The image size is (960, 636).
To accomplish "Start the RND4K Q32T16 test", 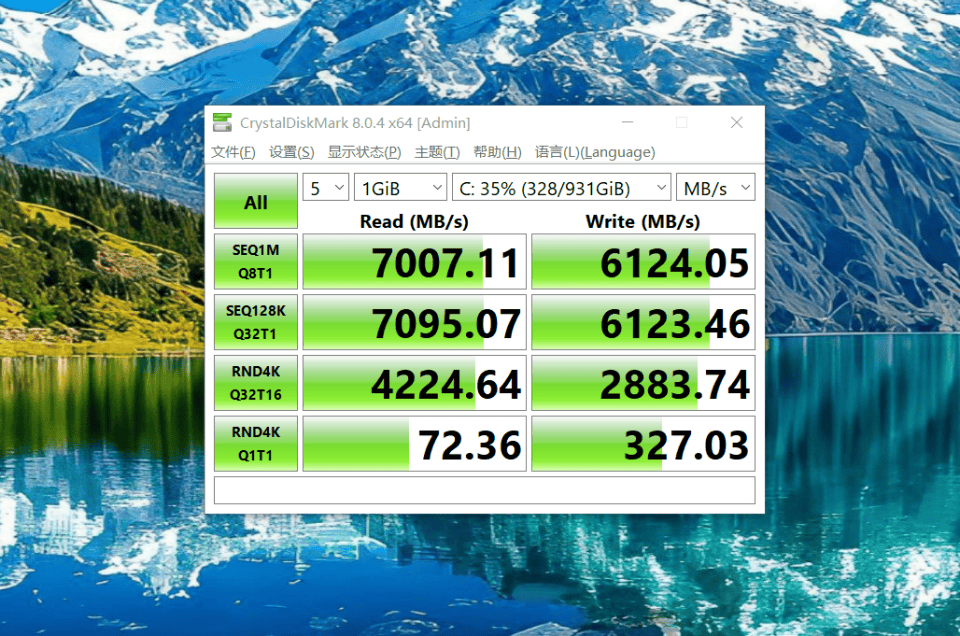I will coord(256,383).
